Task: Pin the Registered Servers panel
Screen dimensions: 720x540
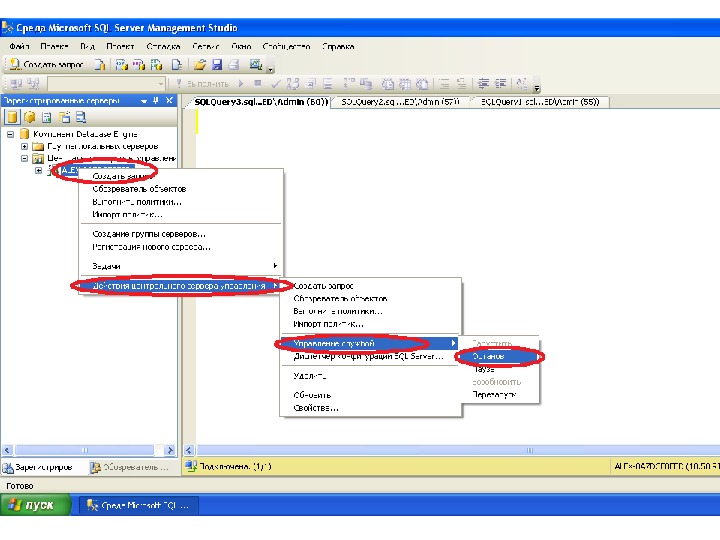Action: 156,101
